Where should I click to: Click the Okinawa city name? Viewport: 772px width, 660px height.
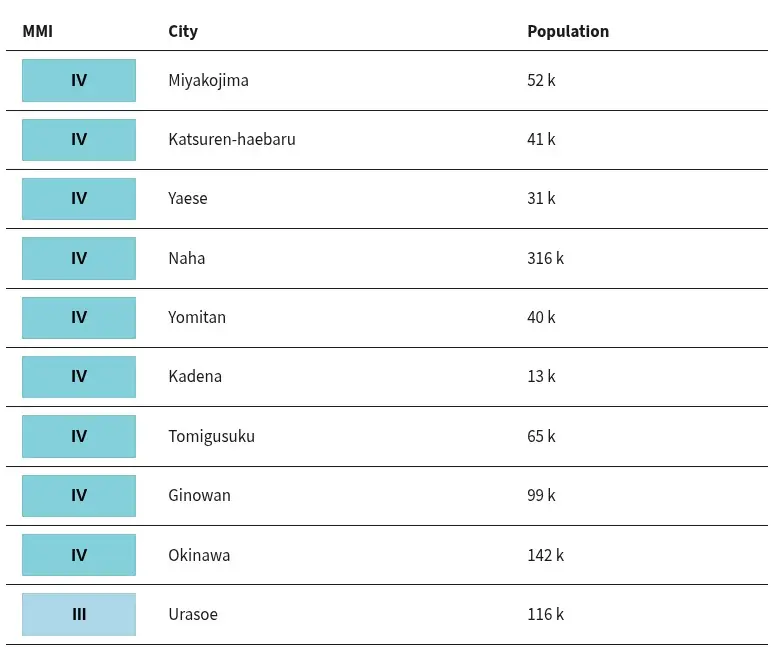[x=199, y=555]
